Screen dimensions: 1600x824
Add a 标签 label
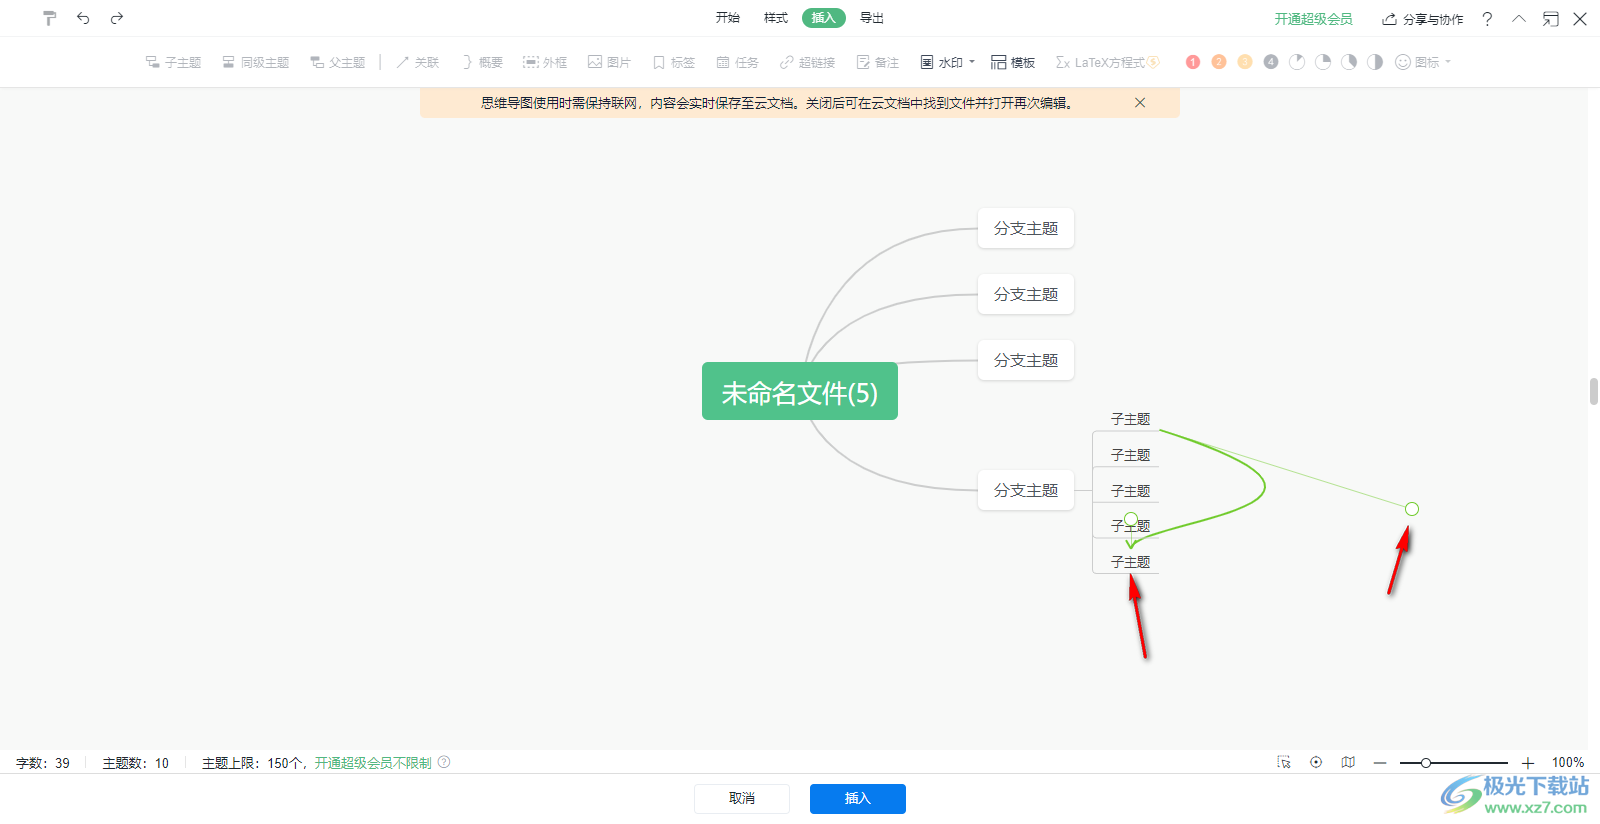pos(673,62)
